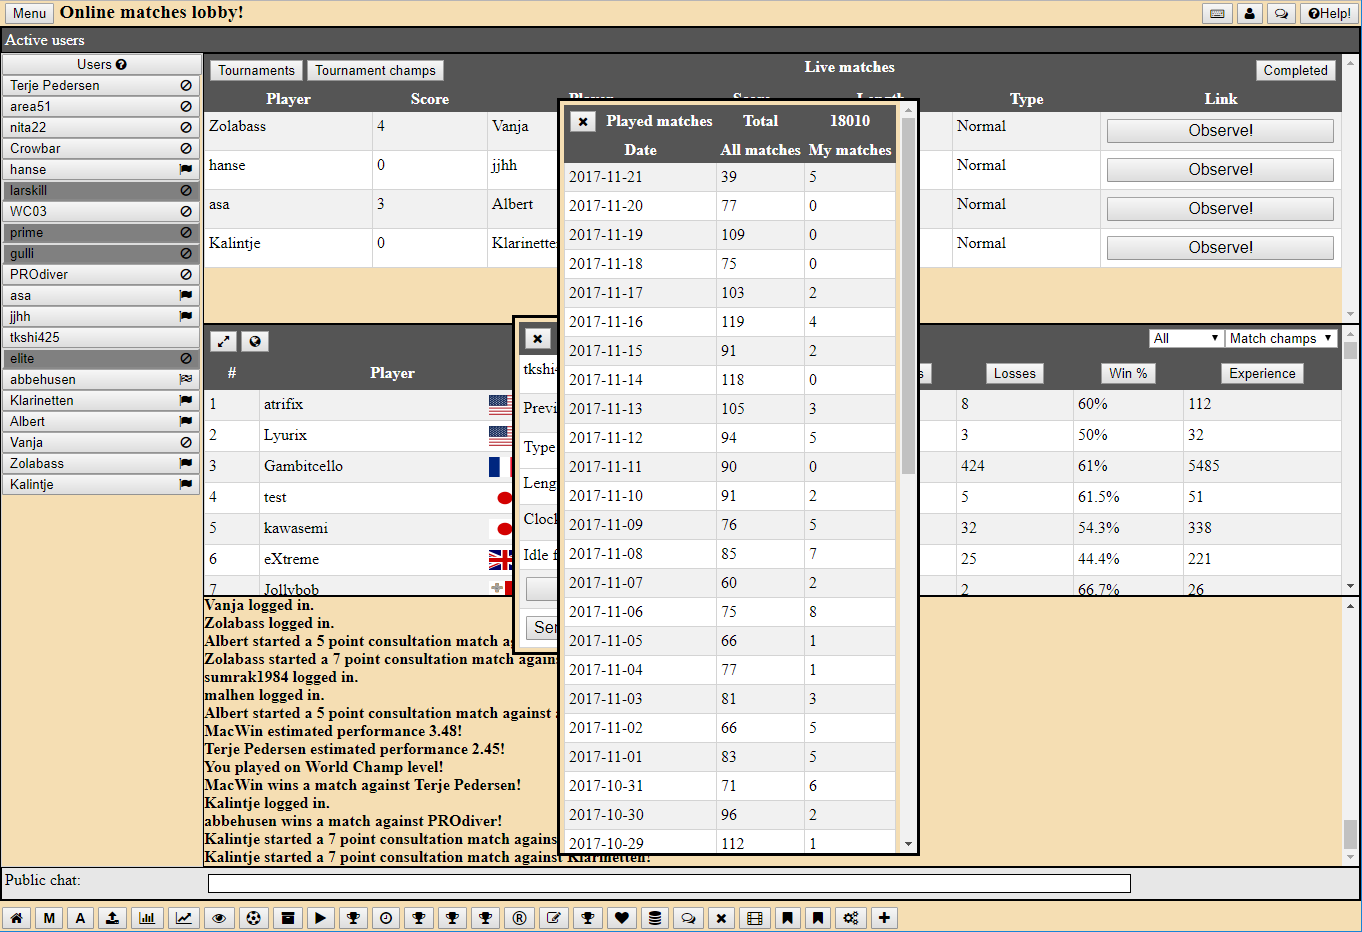Viewport: 1362px width, 932px height.
Task: Expand rankings panel with the arrows icon
Action: (x=223, y=341)
